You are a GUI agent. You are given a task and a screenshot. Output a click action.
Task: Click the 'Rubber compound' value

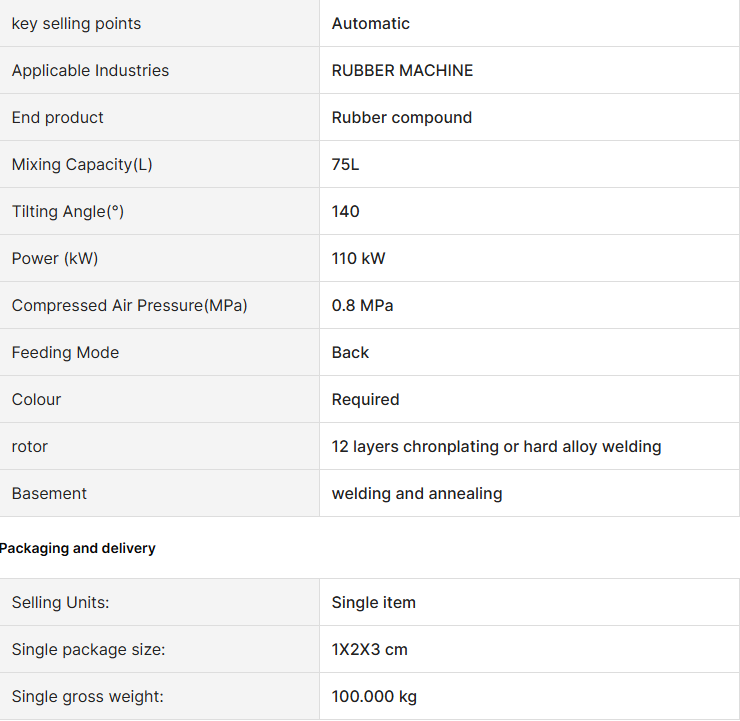(402, 117)
